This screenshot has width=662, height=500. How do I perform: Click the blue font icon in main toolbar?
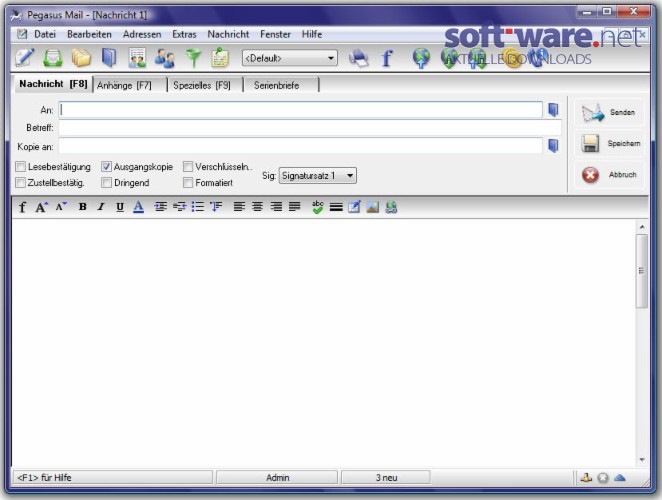pos(387,58)
